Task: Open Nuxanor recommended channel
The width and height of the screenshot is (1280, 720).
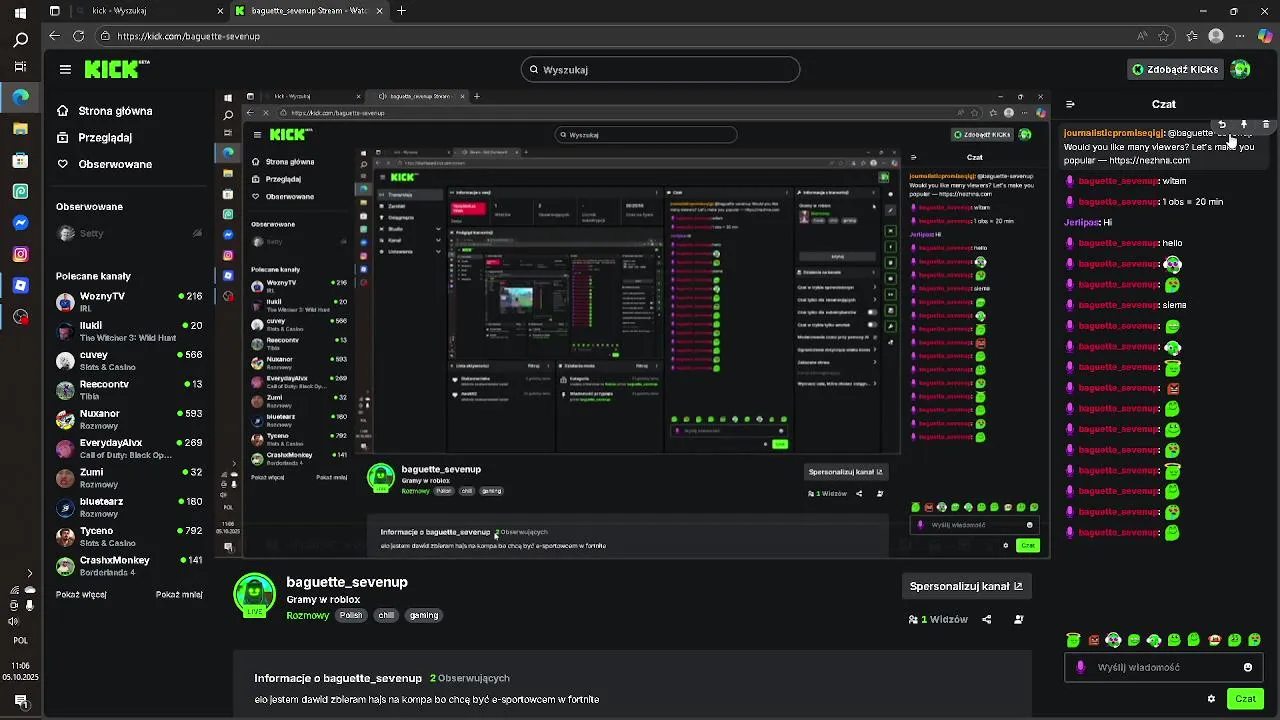Action: coord(130,419)
